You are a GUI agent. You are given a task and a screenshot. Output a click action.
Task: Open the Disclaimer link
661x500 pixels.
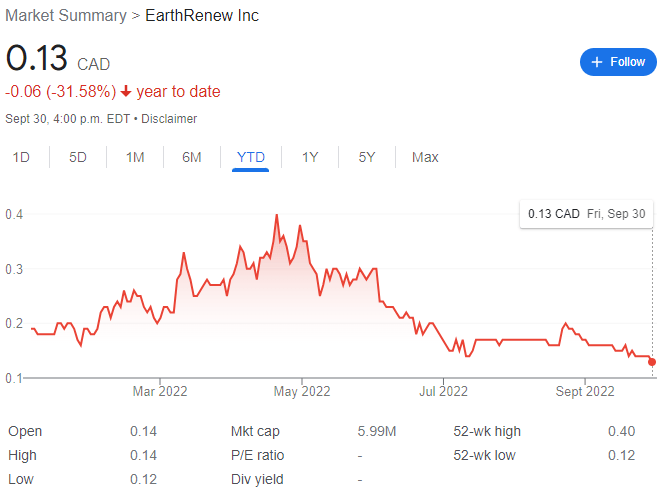[x=169, y=119]
